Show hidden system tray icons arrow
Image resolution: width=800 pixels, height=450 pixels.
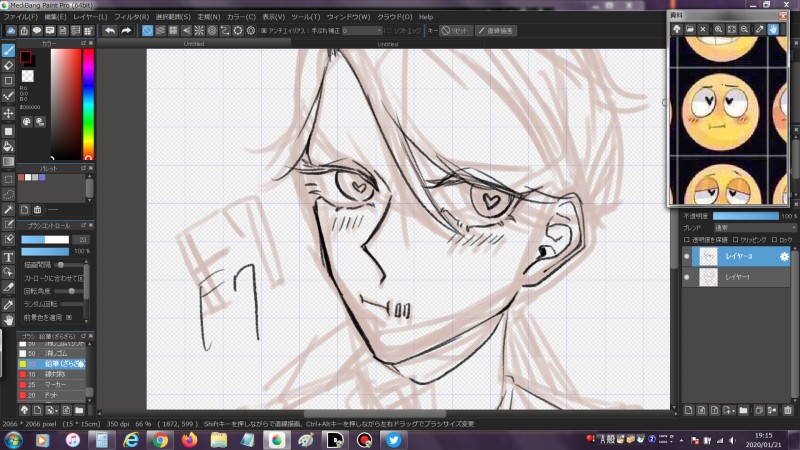pos(682,440)
